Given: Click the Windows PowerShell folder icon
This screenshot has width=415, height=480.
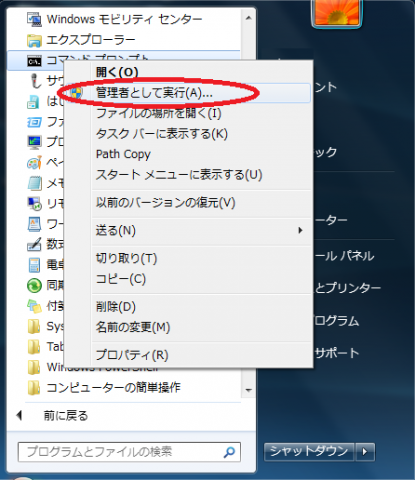Looking at the screenshot, I should coord(34,367).
